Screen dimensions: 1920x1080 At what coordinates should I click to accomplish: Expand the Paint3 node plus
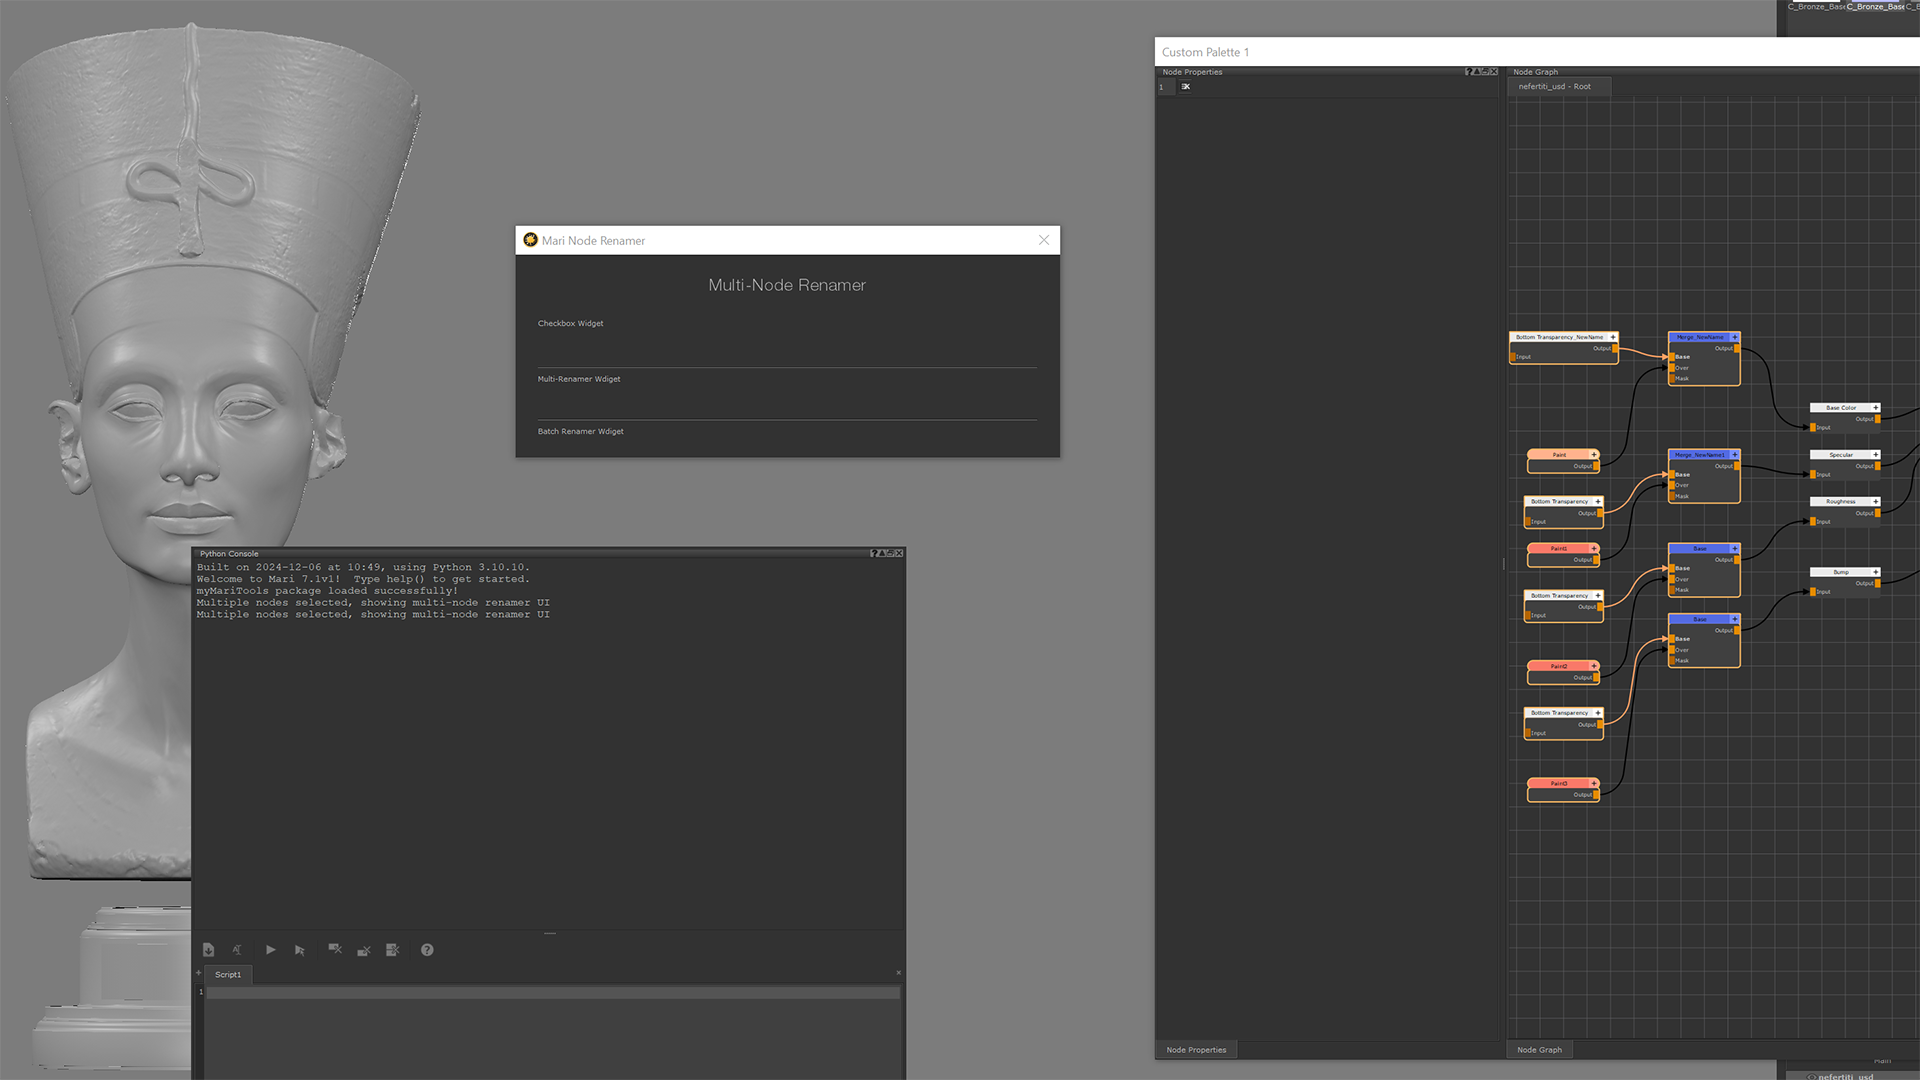[x=1594, y=783]
